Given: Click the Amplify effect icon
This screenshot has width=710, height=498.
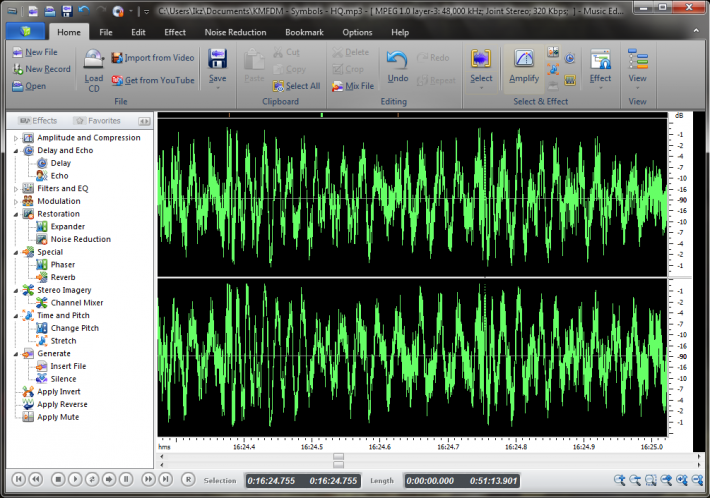Looking at the screenshot, I should pos(524,59).
